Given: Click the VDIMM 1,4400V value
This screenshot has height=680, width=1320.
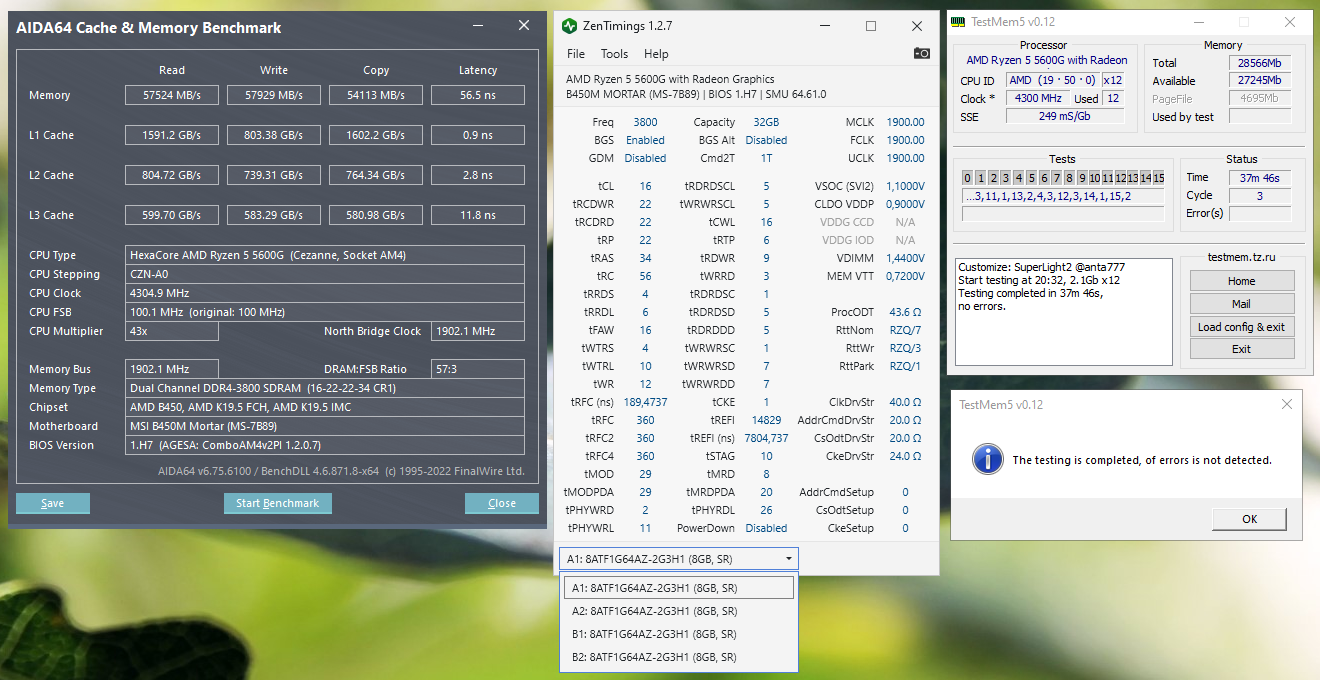Looking at the screenshot, I should point(905,258).
